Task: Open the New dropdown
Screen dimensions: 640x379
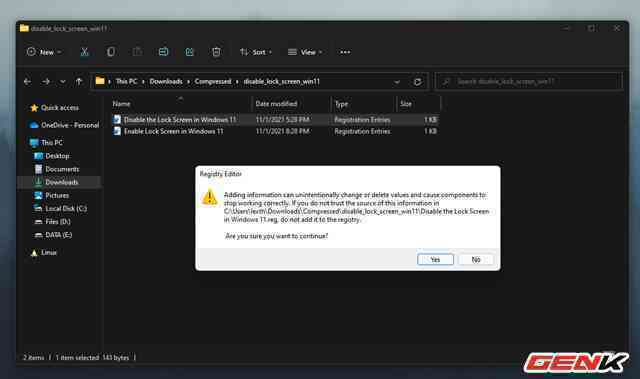Action: 44,52
